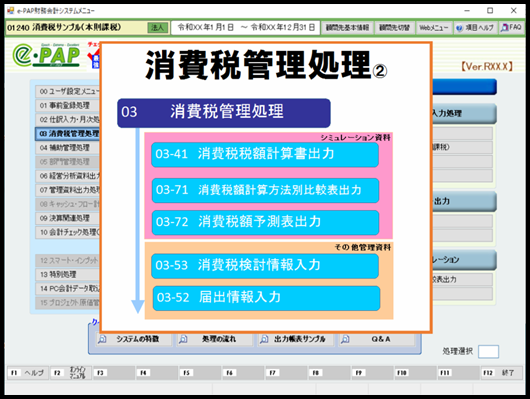This screenshot has width=530, height=399.
Task: Select 01 事前登録処理 menu item
Action: pos(68,105)
